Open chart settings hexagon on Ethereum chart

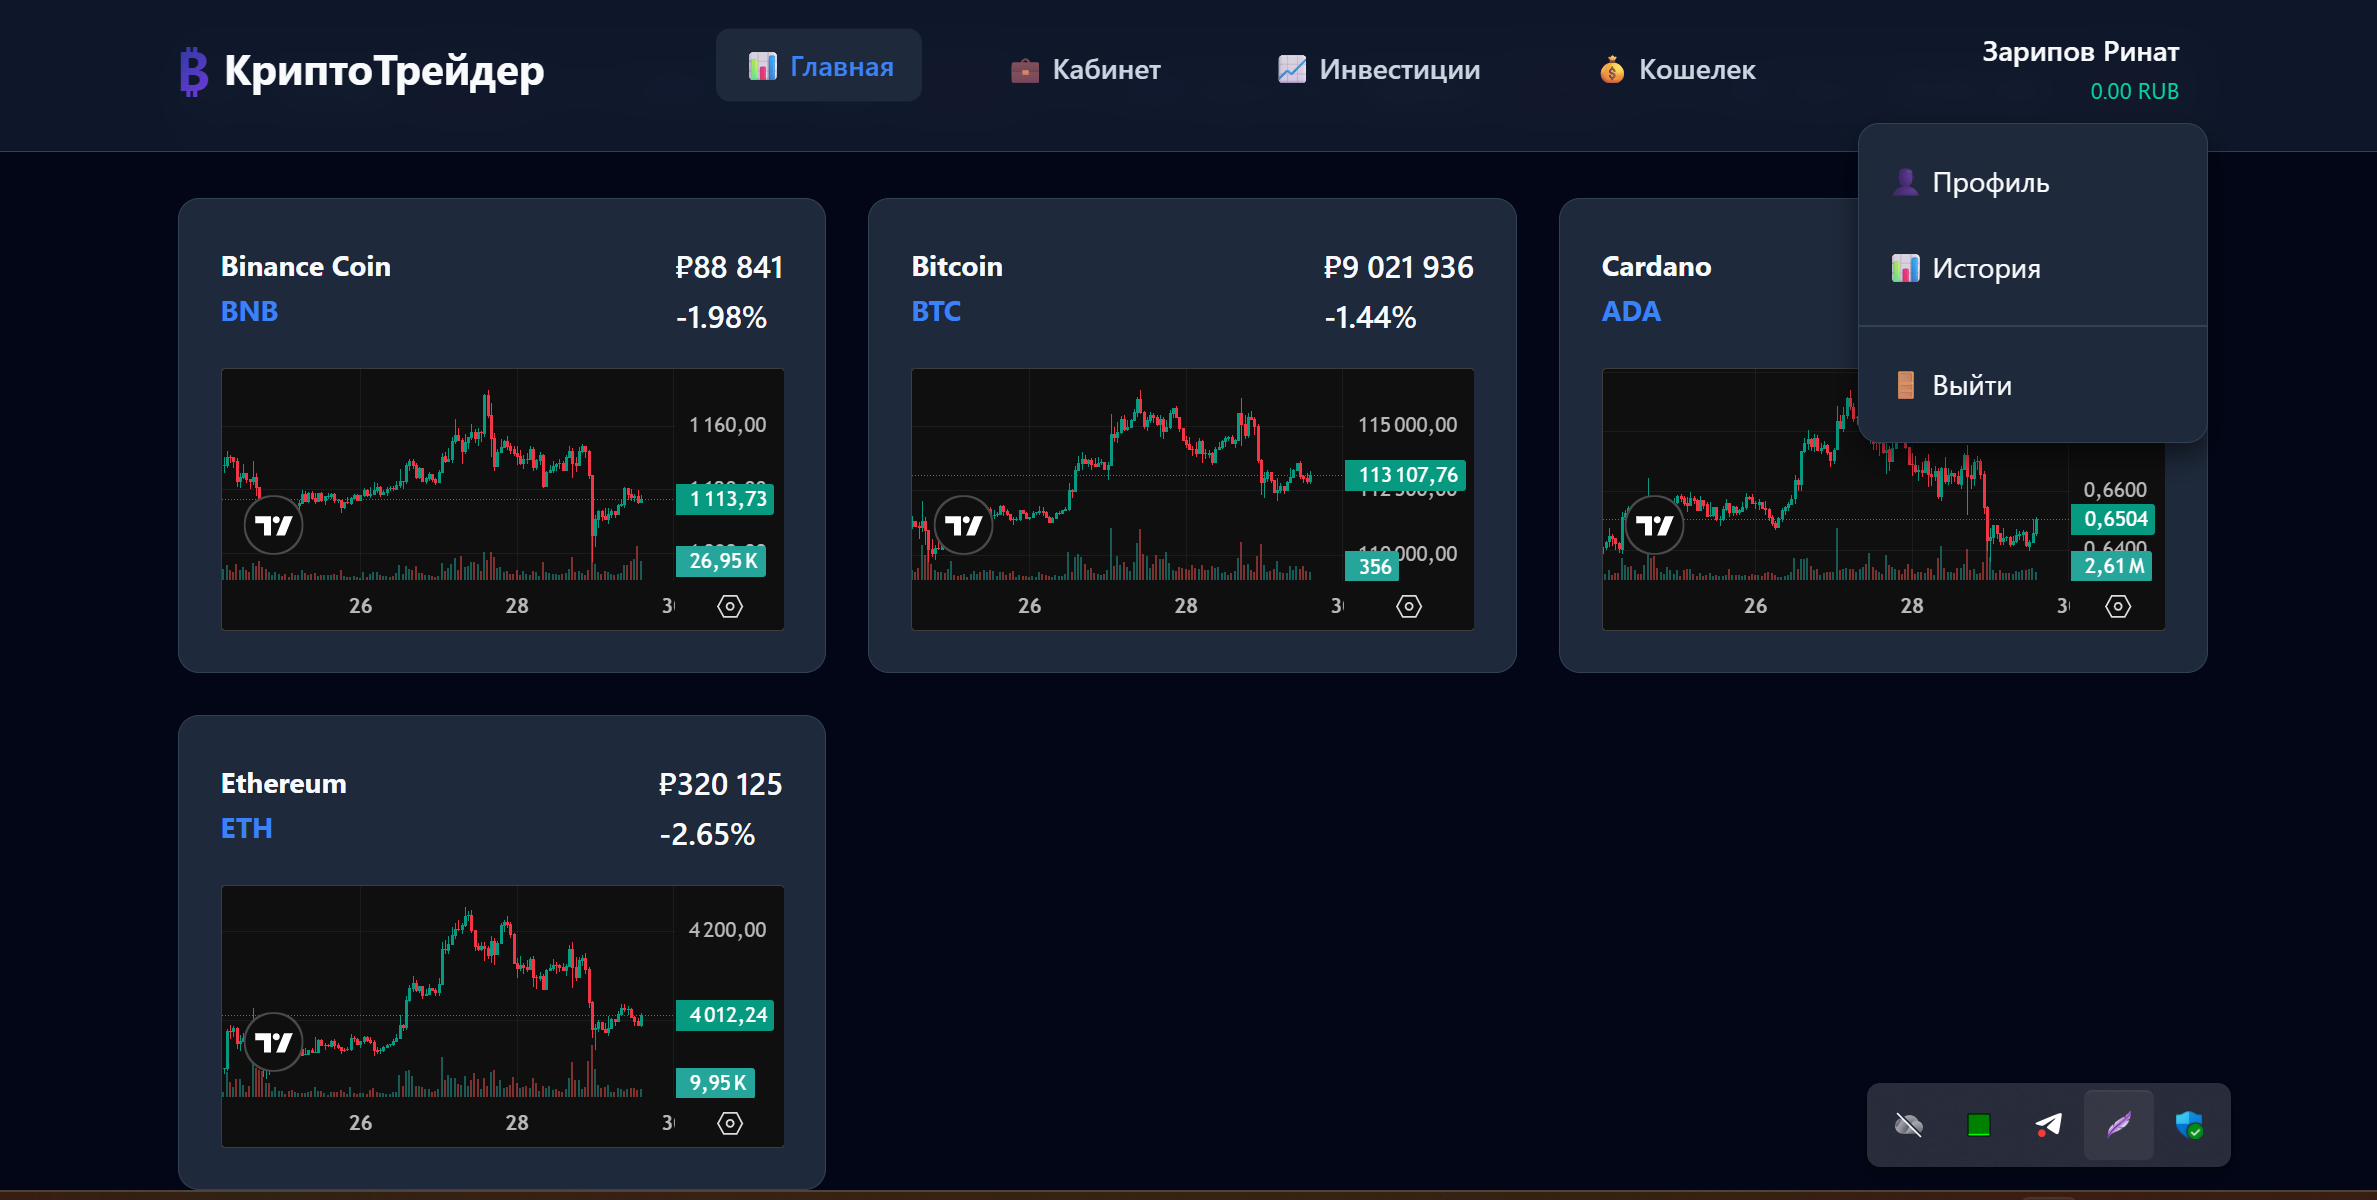730,1123
